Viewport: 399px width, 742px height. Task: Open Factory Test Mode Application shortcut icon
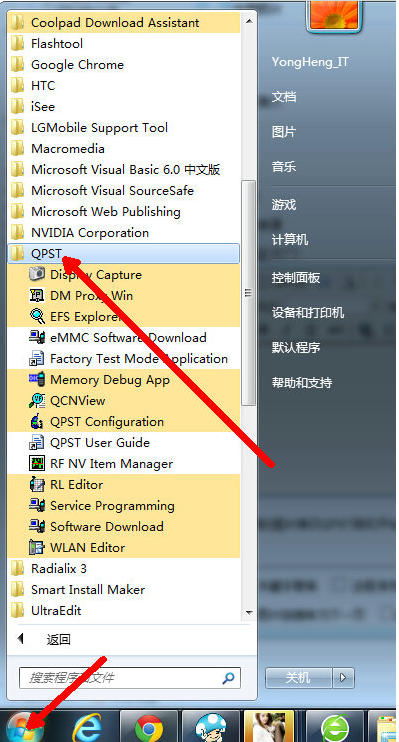coord(36,359)
